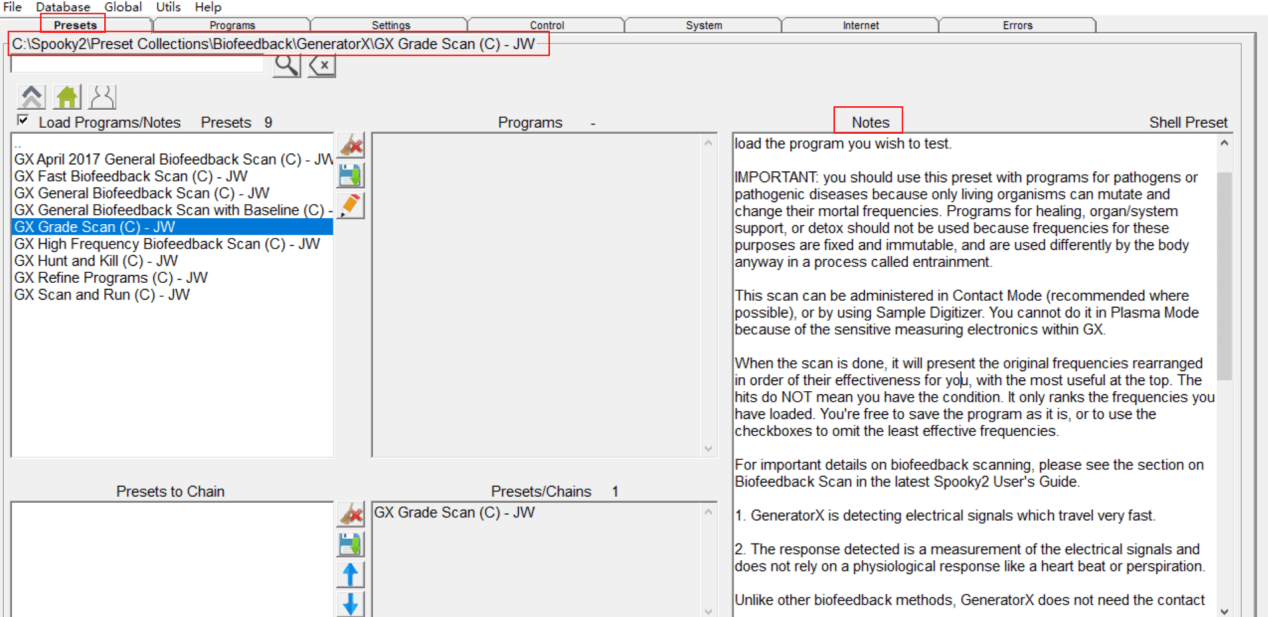The height and width of the screenshot is (617, 1268).
Task: Click the pencil edit preset icon
Action: pyautogui.click(x=351, y=206)
